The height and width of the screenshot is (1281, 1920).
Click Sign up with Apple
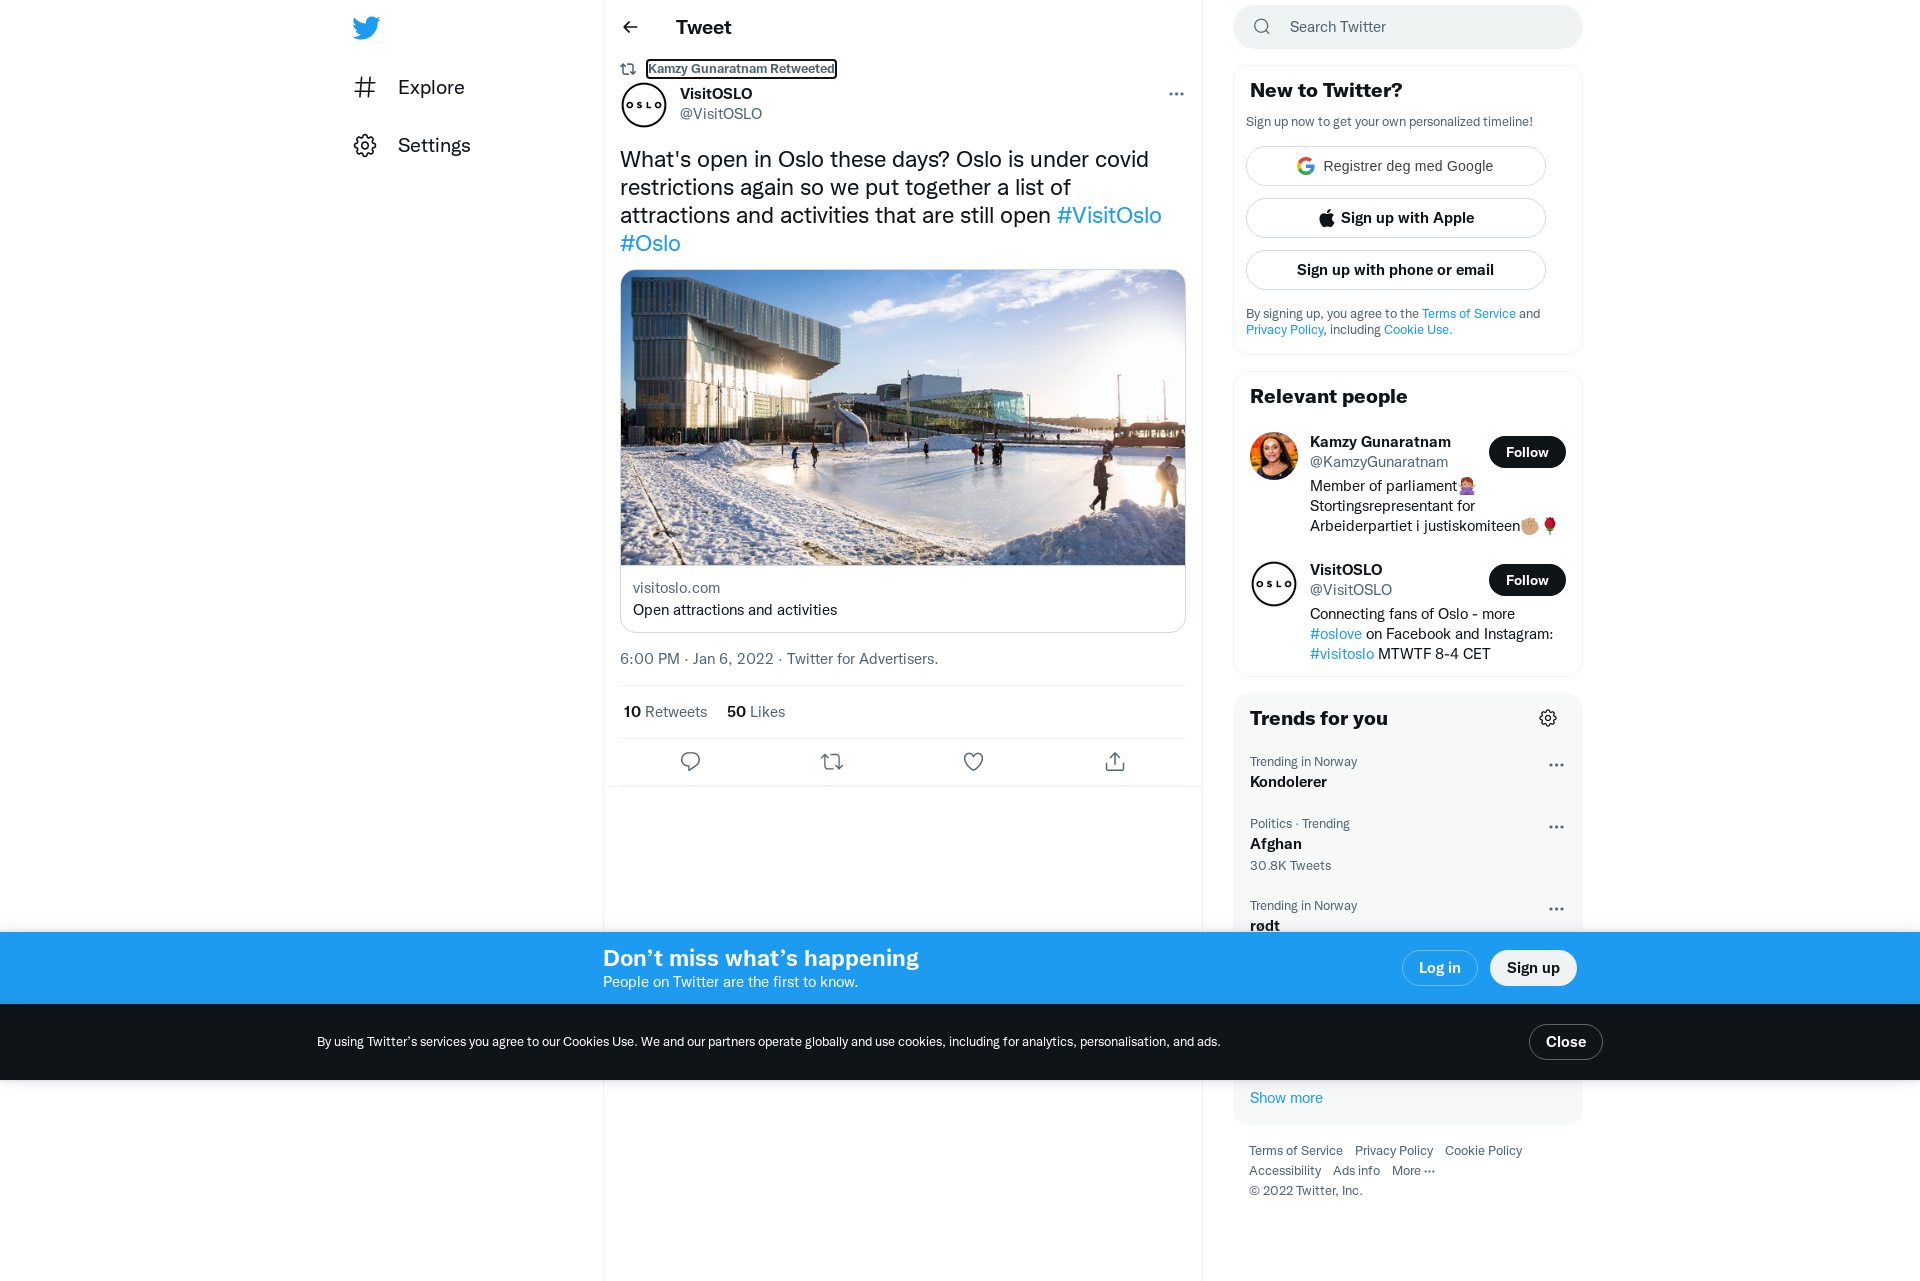(x=1396, y=218)
